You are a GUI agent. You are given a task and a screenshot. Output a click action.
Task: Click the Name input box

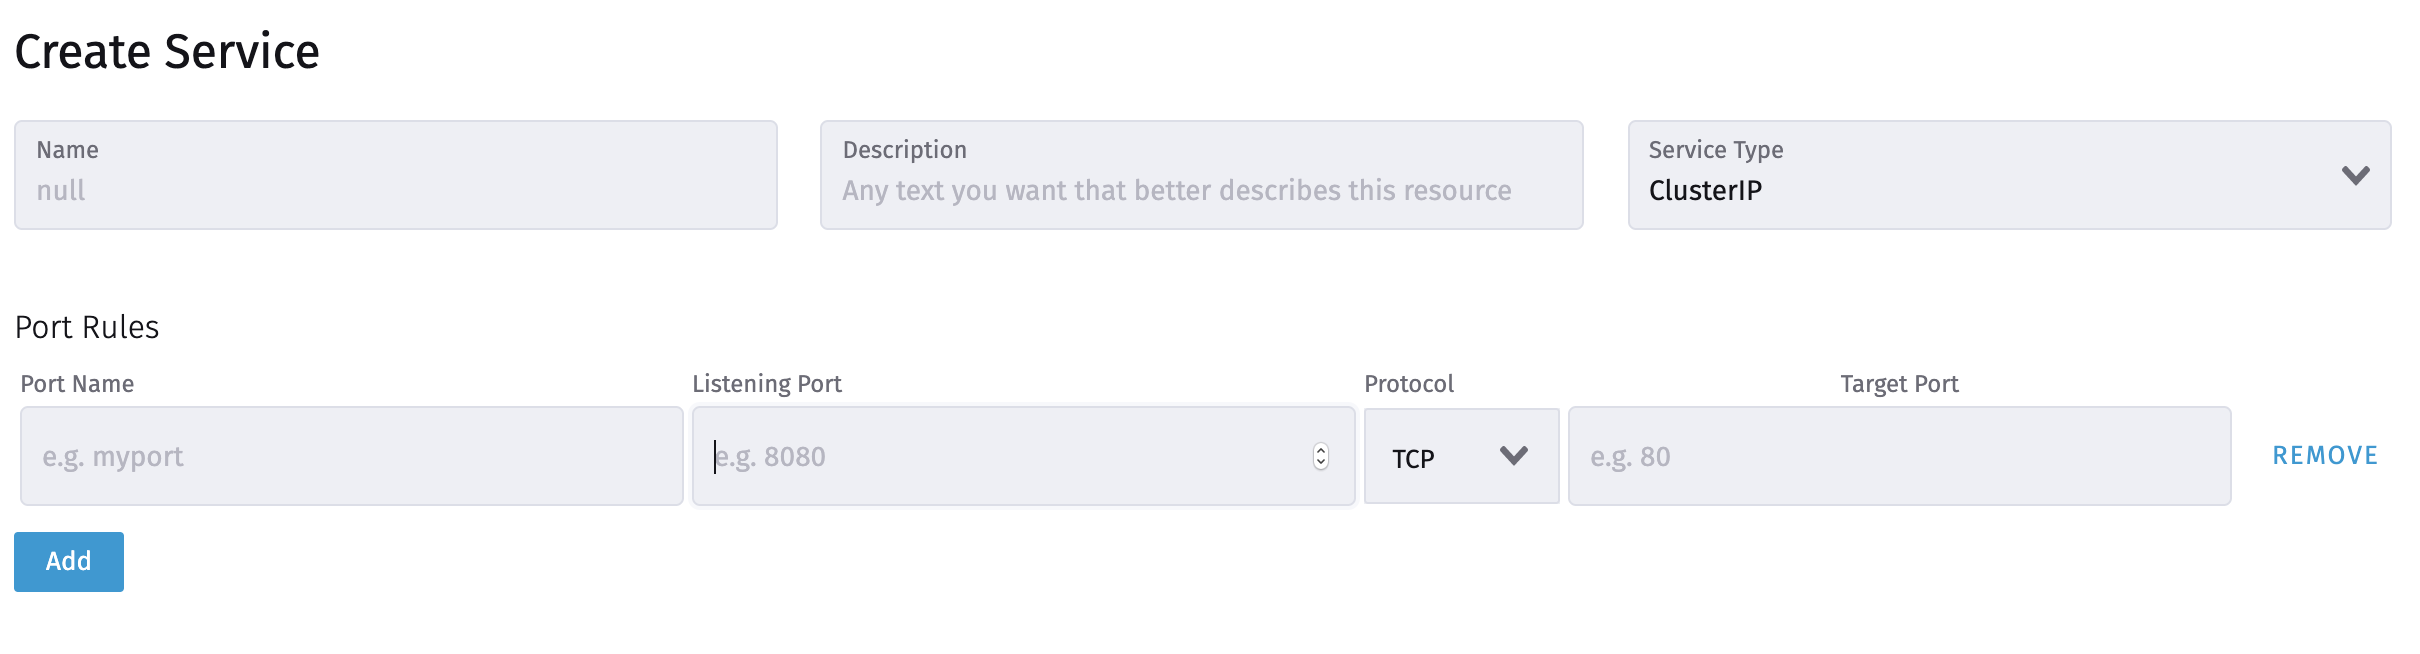coord(395,175)
